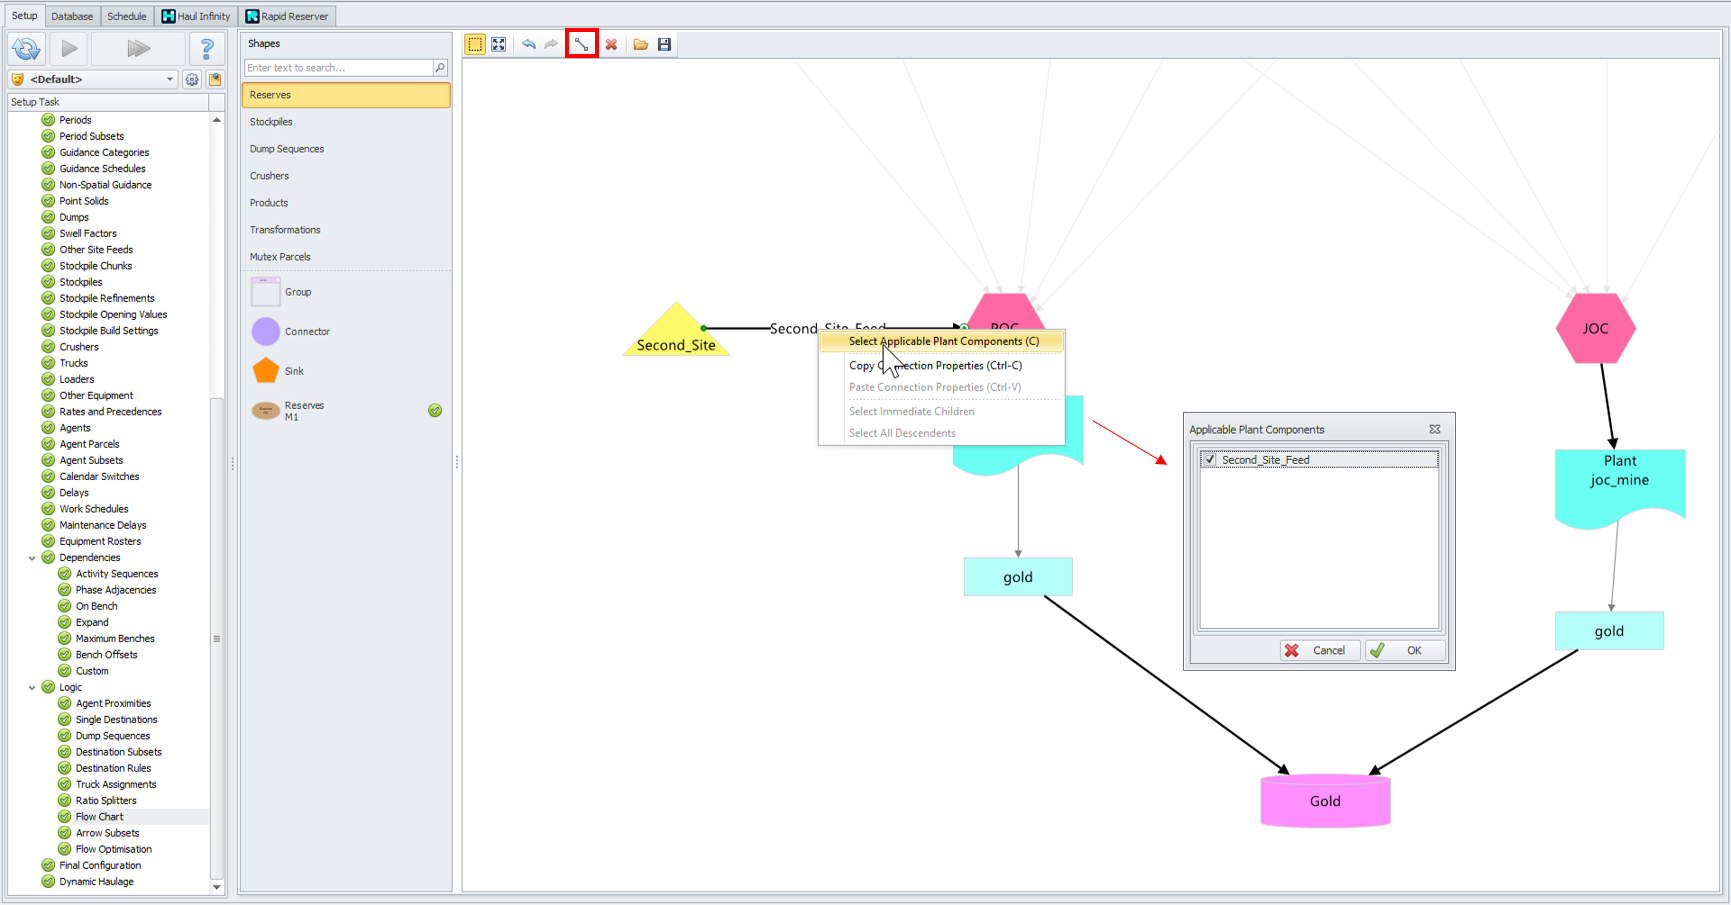Click the Reserves M1 green check indicator
The image size is (1731, 905).
pyautogui.click(x=435, y=410)
